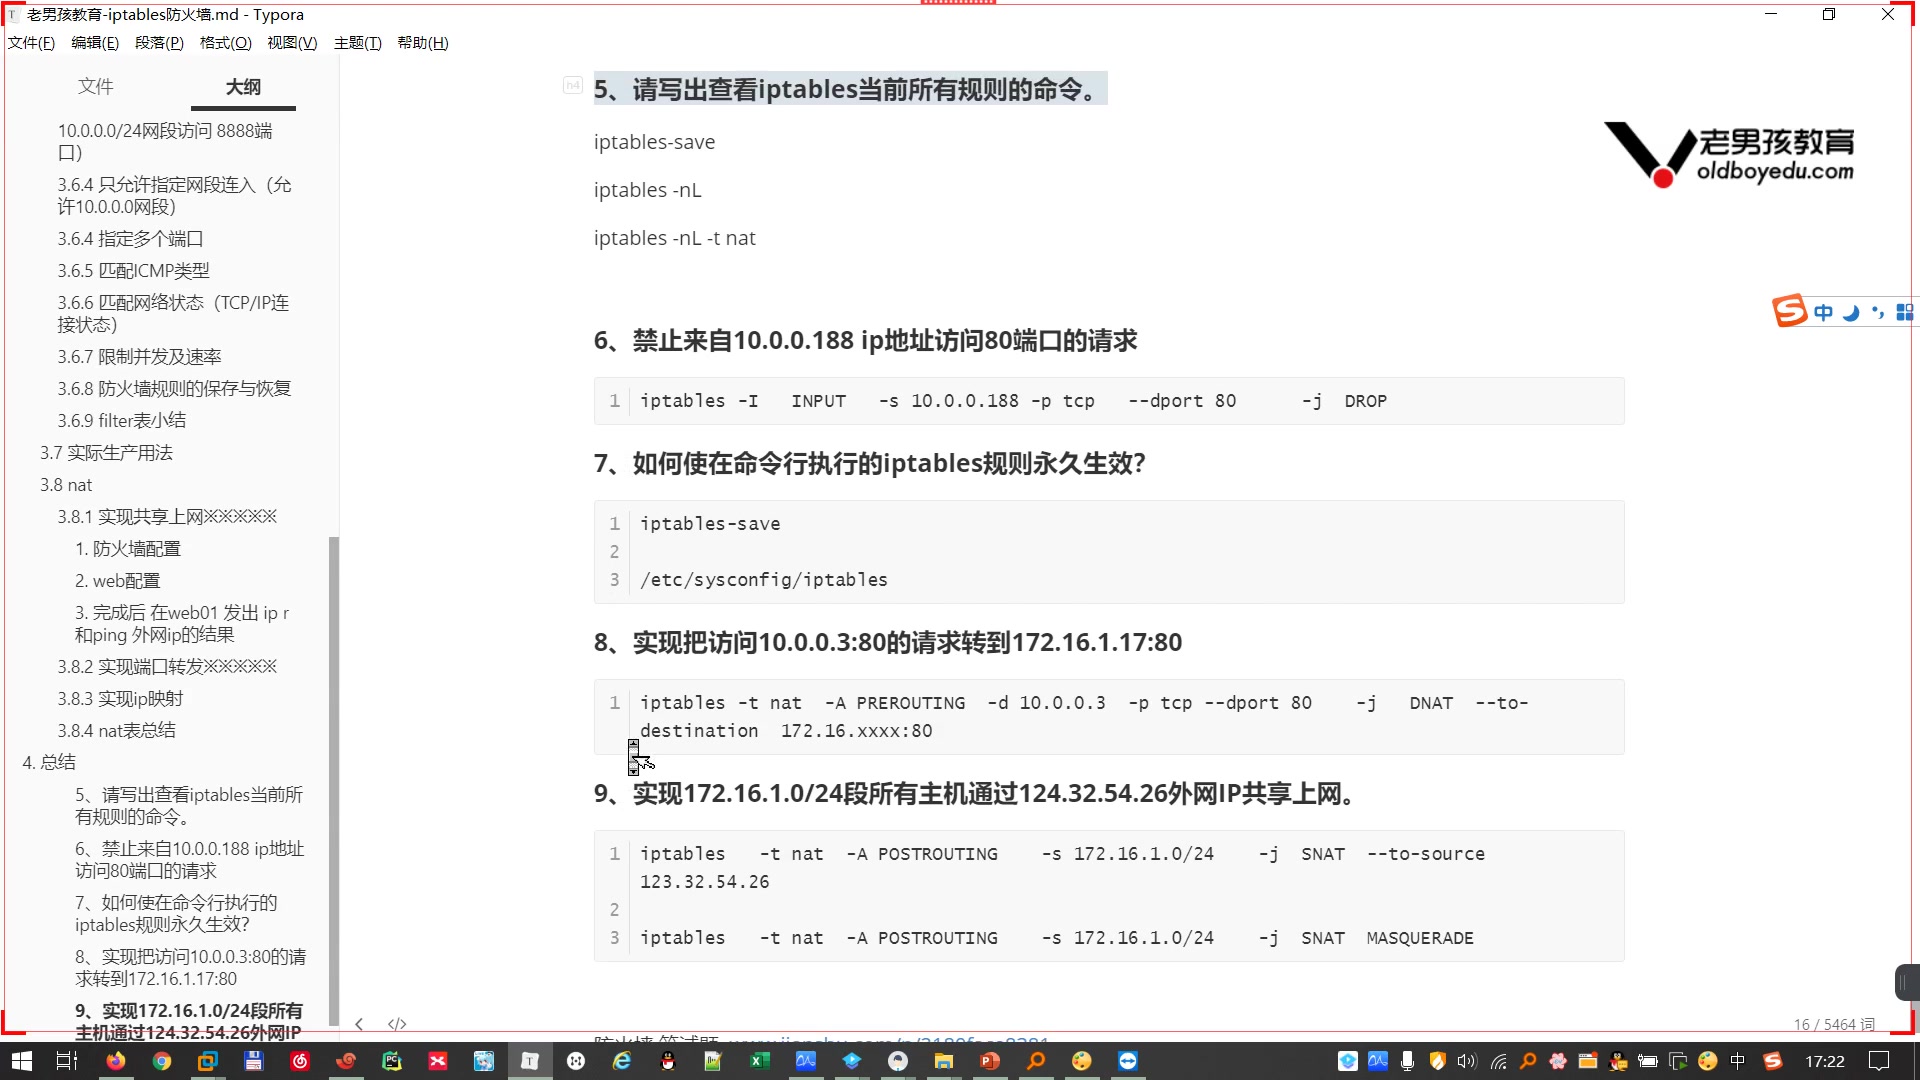Open the 视图(V) menu
1920x1080 pixels.
point(292,43)
